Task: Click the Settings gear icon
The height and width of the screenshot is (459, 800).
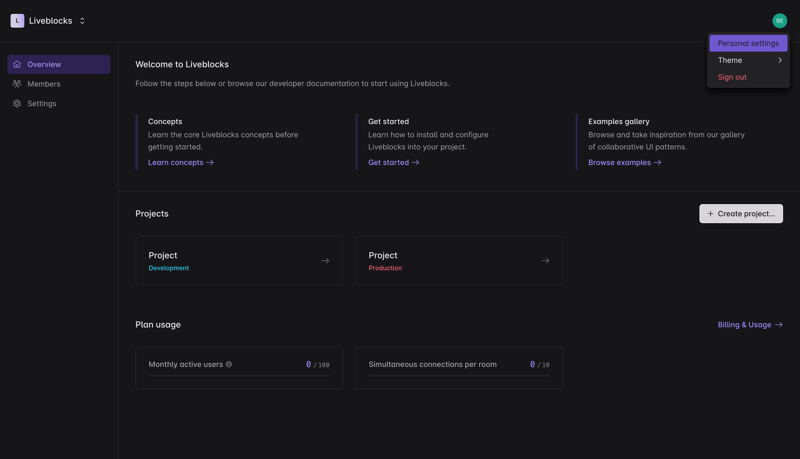Action: (x=17, y=104)
